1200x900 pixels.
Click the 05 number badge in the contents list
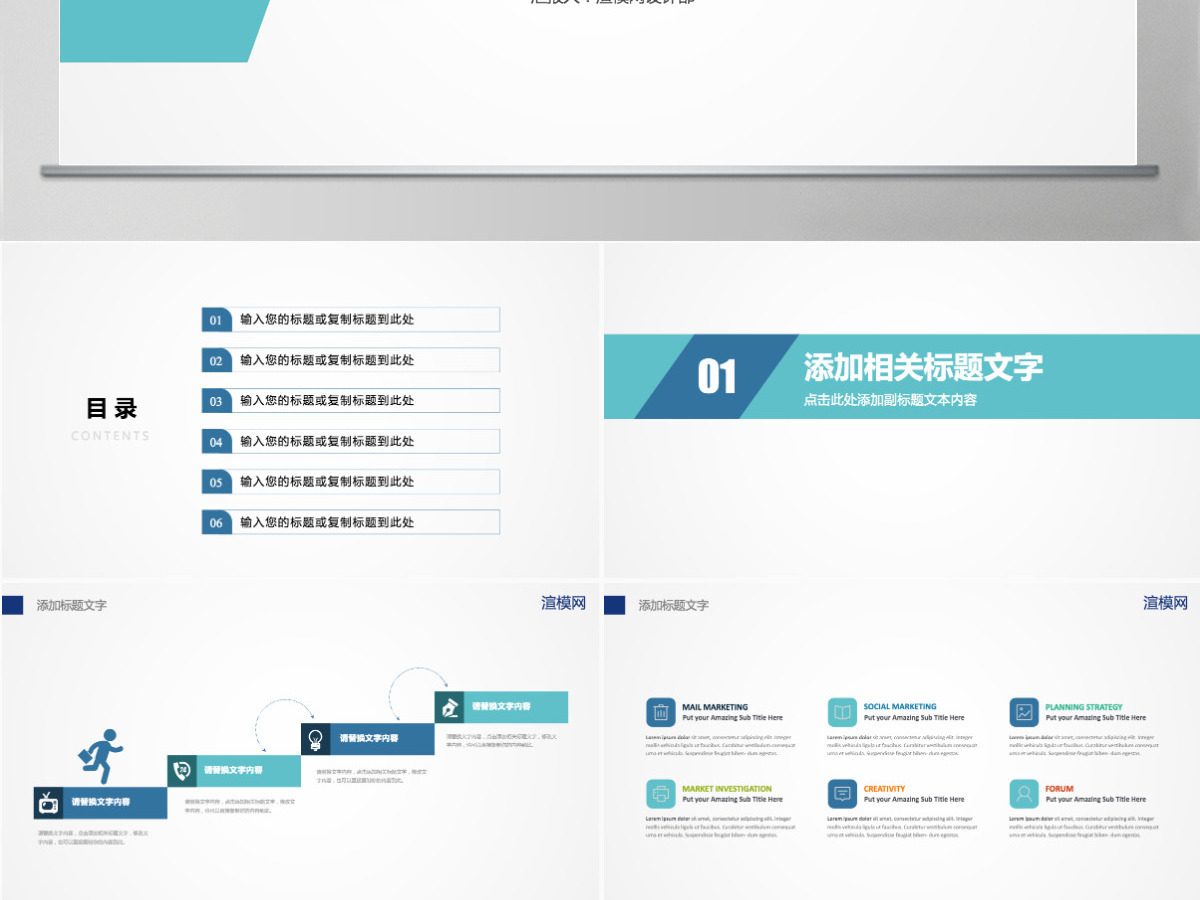coord(216,482)
